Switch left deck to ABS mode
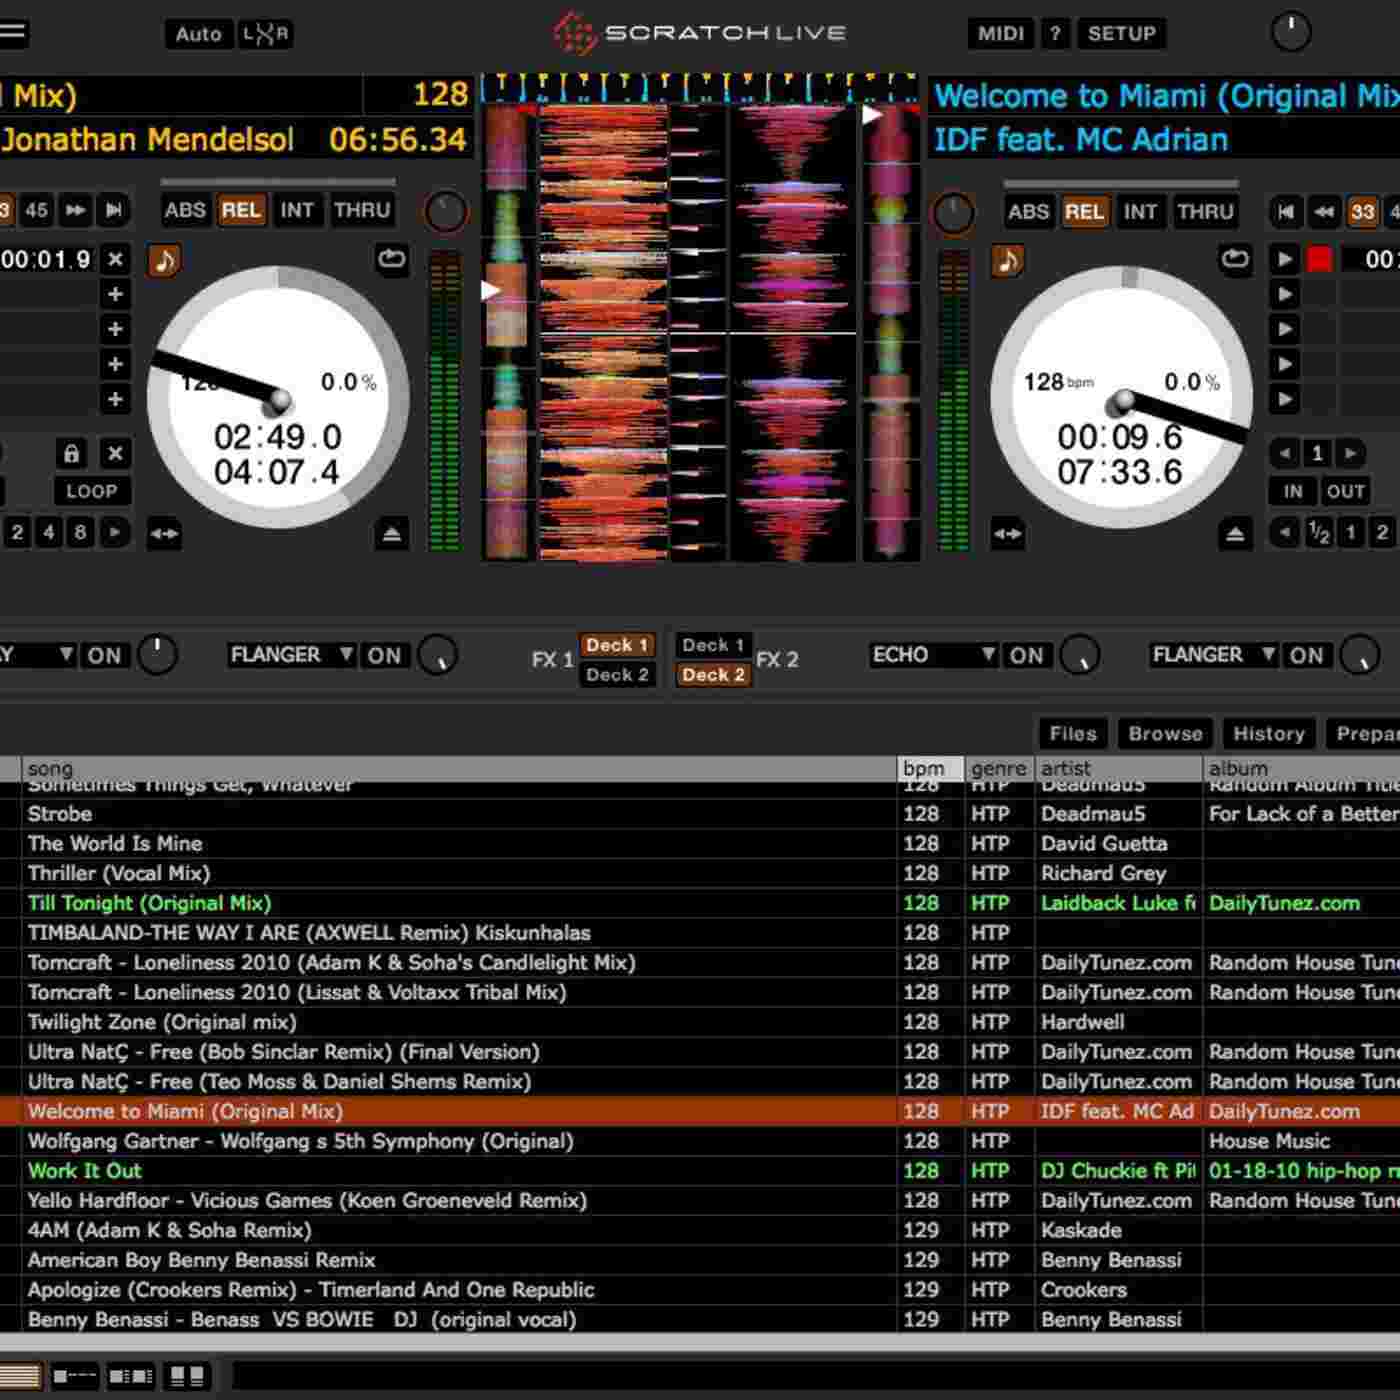1400x1400 pixels. (185, 210)
